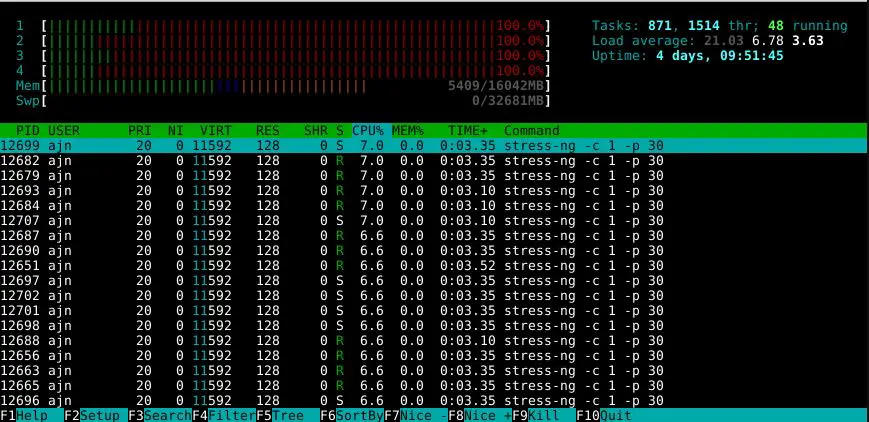Click F10 Quit in the function bar
Screen dimensions: 869x422
[x=604, y=415]
